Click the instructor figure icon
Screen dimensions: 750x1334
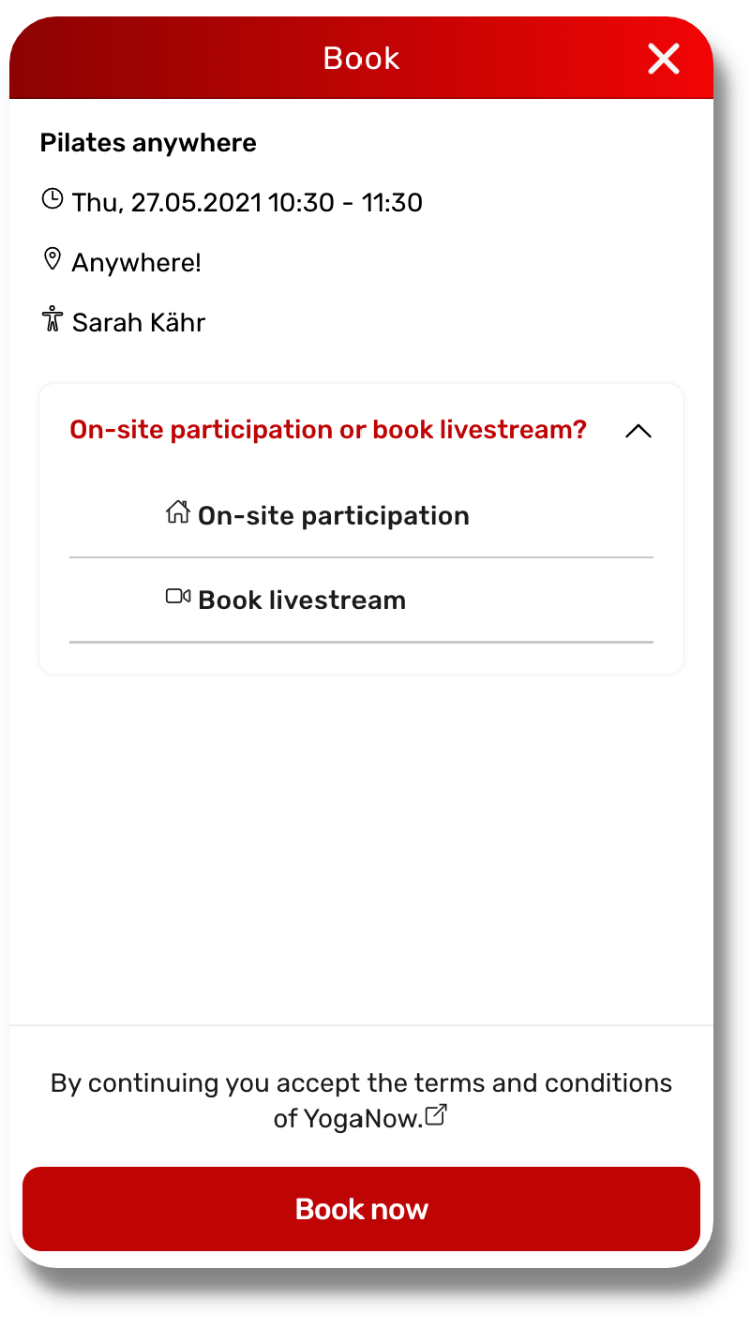(x=52, y=320)
